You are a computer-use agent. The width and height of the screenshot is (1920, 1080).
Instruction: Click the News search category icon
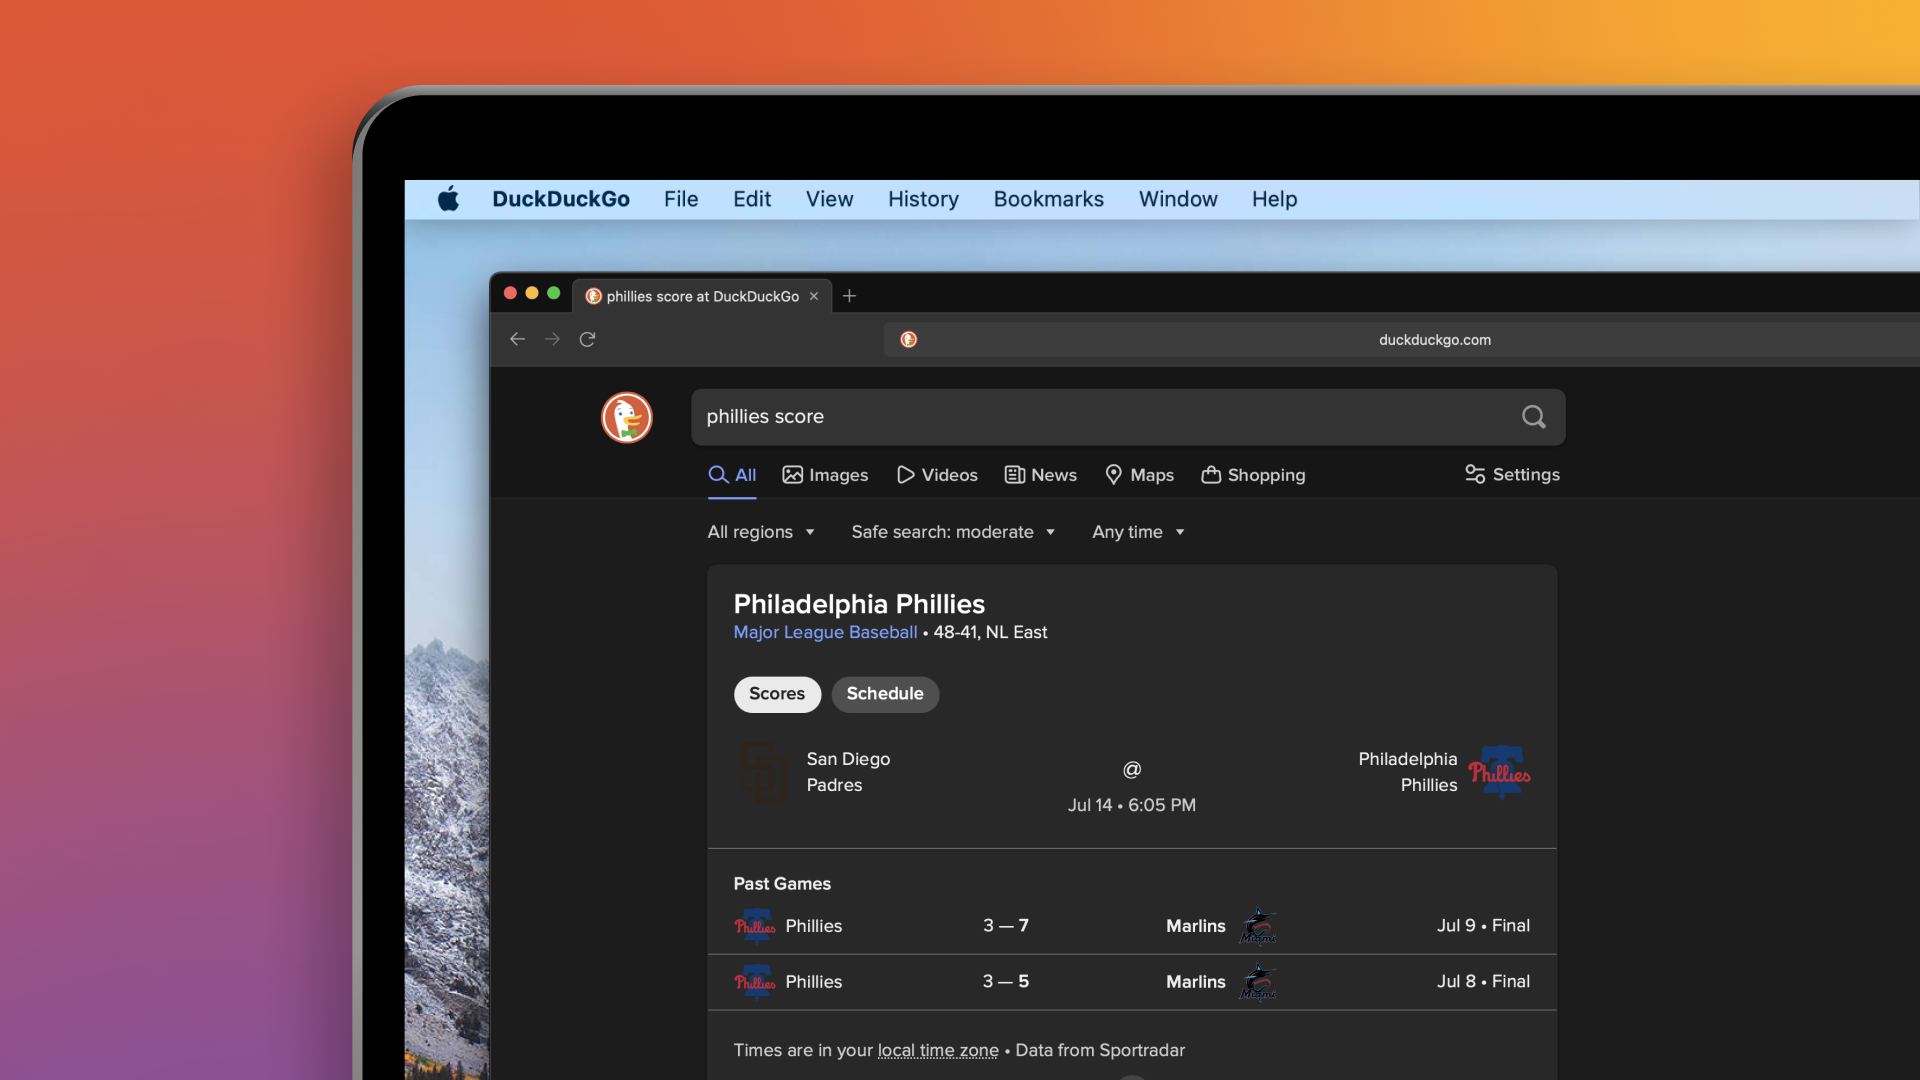[x=1013, y=475]
